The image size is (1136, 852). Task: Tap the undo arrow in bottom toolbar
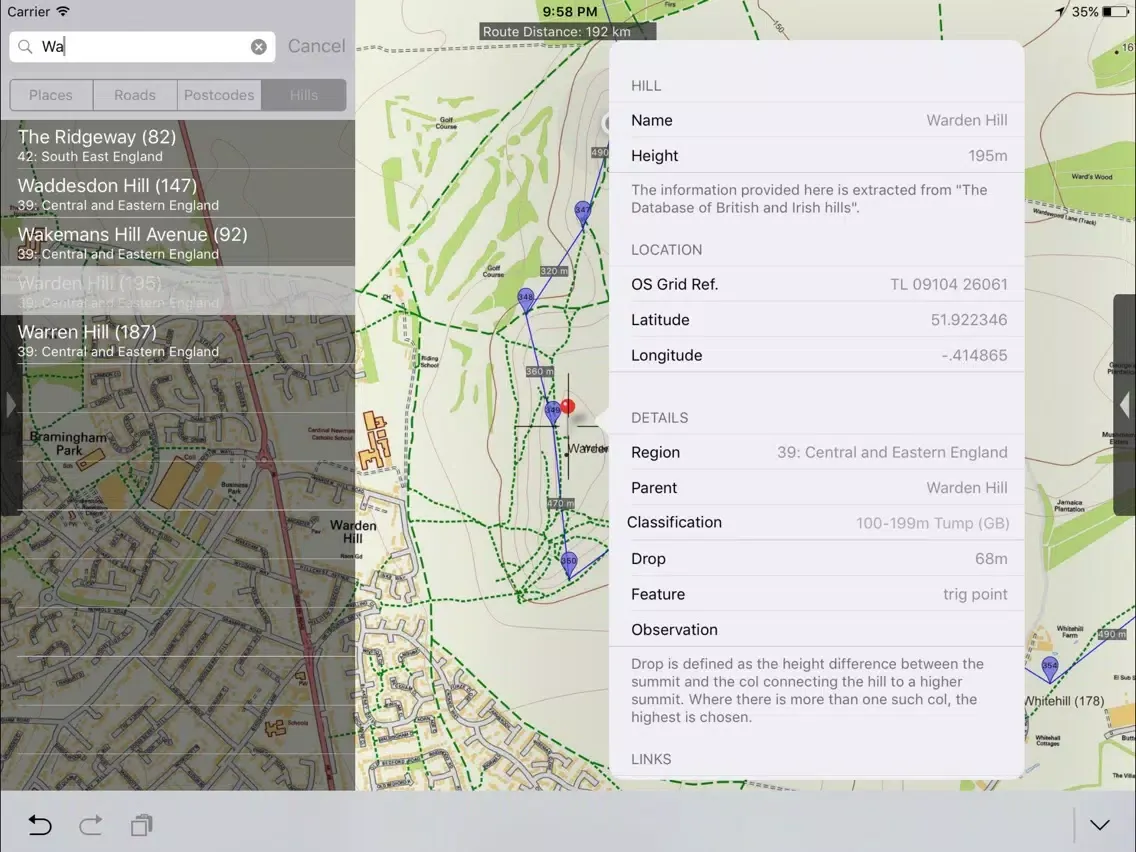point(40,825)
